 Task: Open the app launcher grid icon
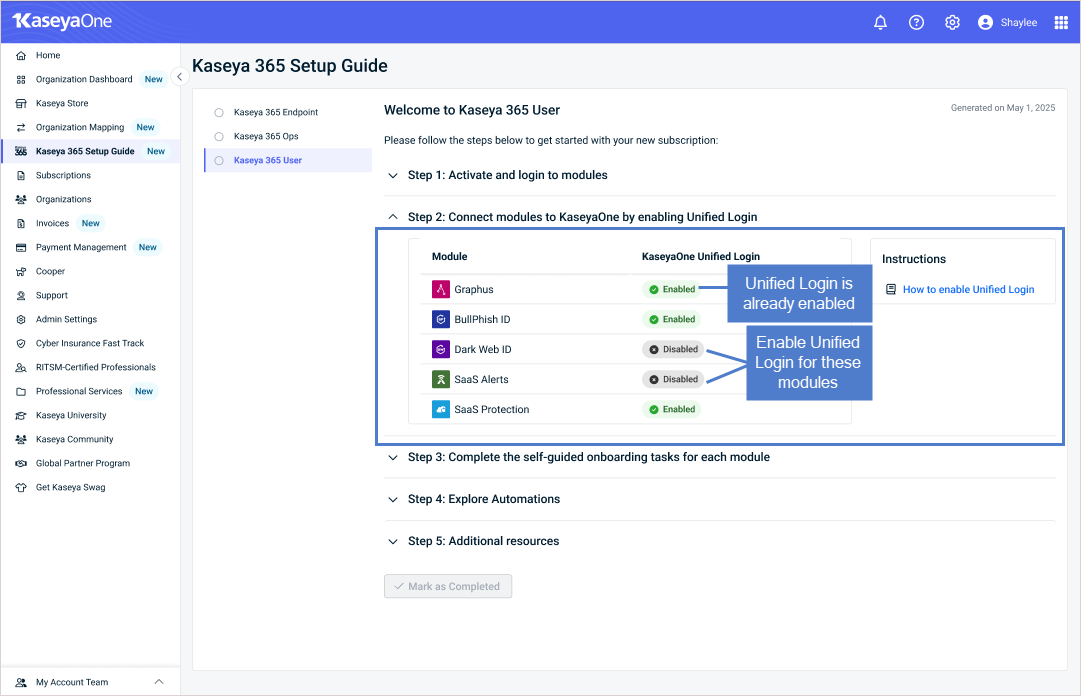1061,23
